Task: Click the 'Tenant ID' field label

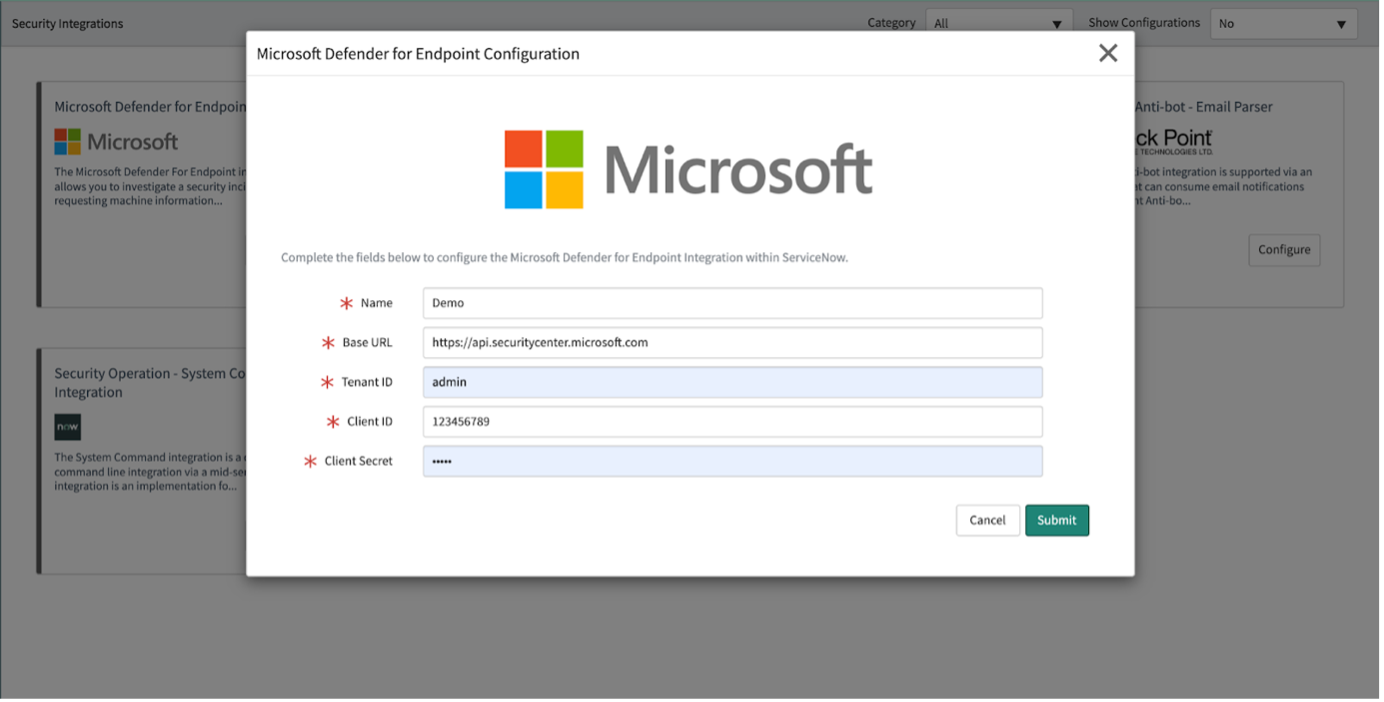Action: (x=367, y=382)
